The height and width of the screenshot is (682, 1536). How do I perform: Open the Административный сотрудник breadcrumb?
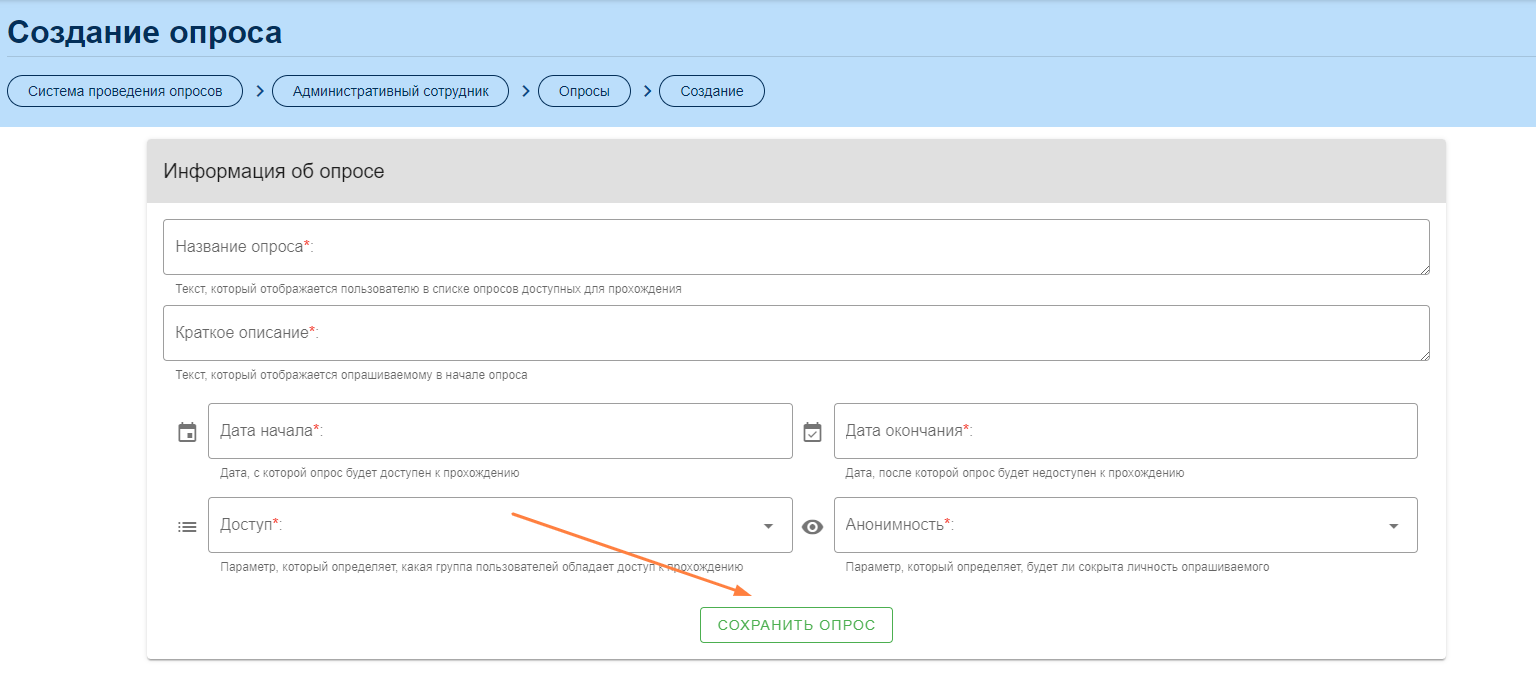tap(391, 91)
